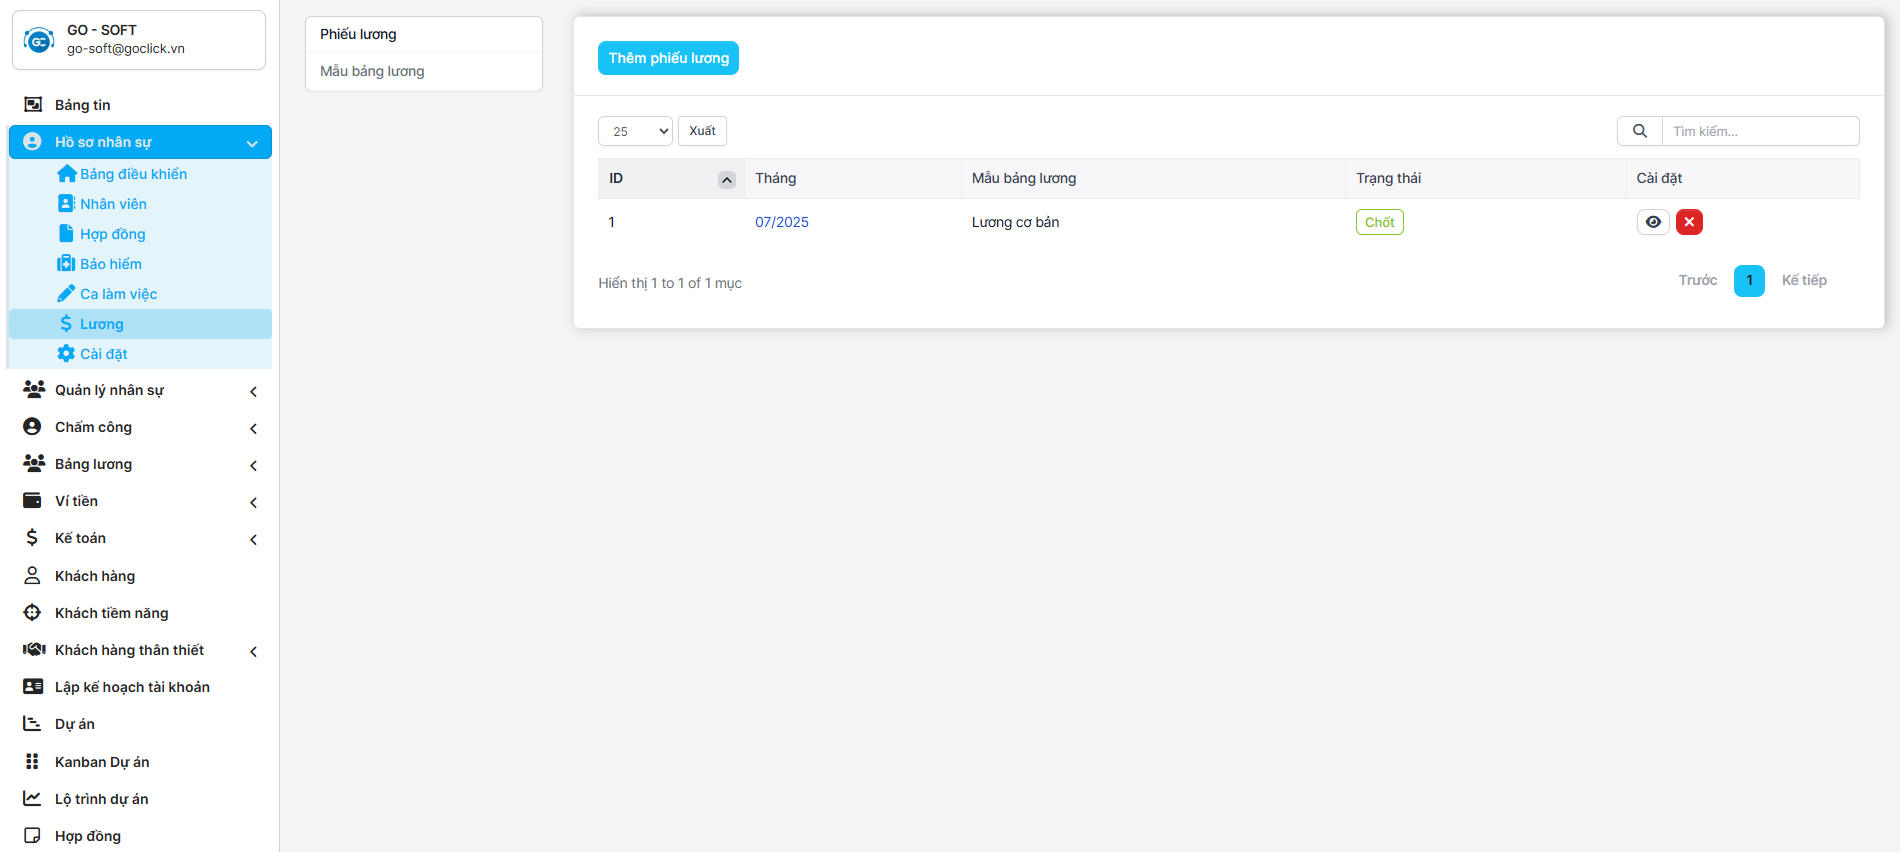Click the eye icon to view payslip

[x=1653, y=222]
